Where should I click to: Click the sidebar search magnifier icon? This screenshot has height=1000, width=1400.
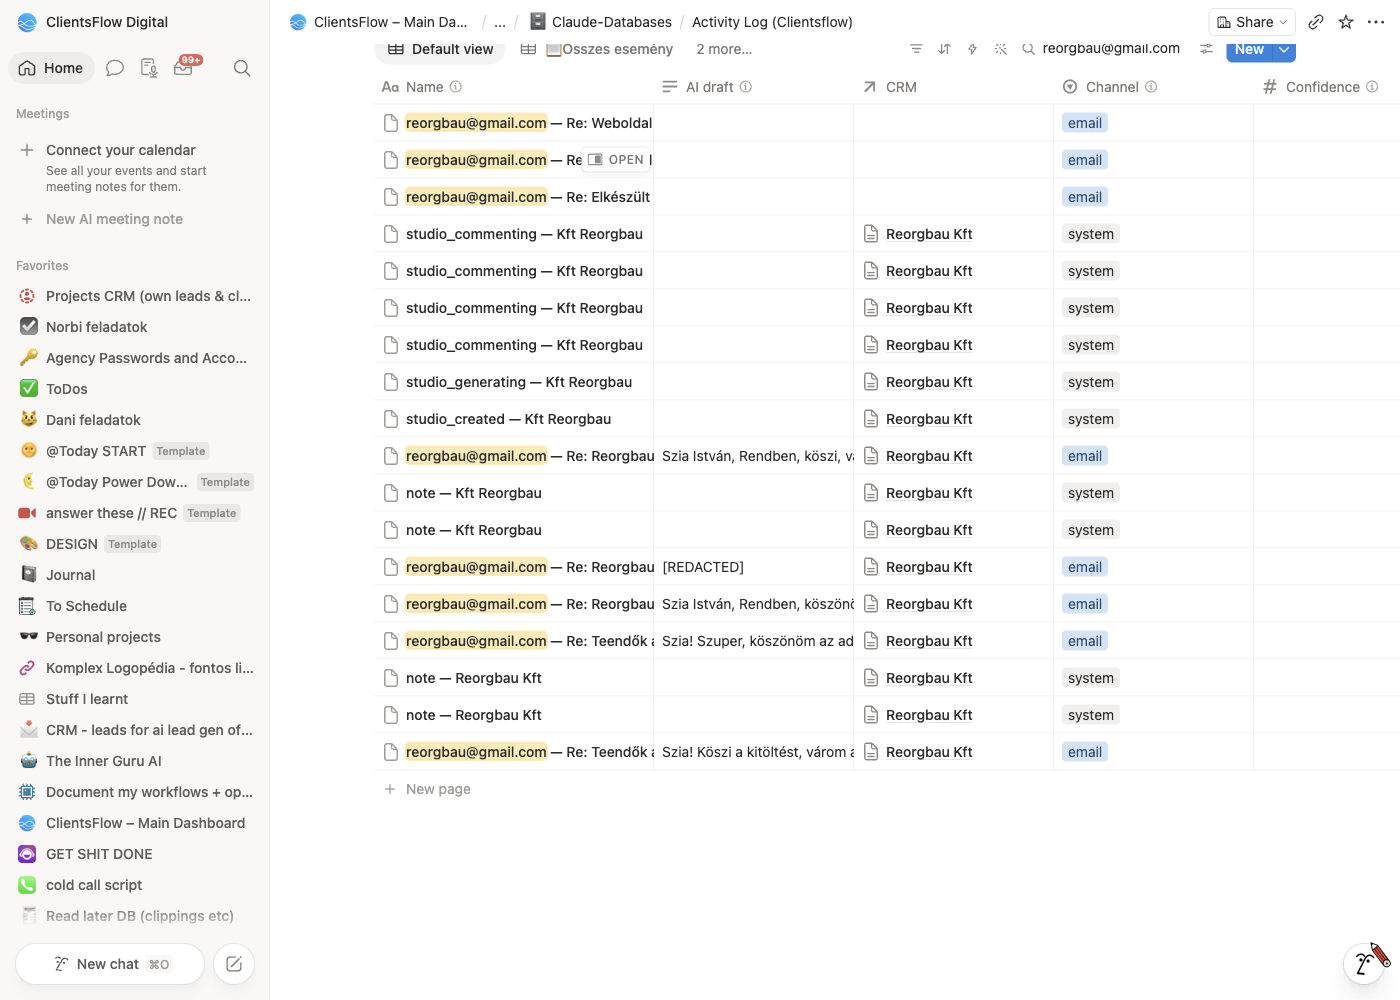[242, 68]
